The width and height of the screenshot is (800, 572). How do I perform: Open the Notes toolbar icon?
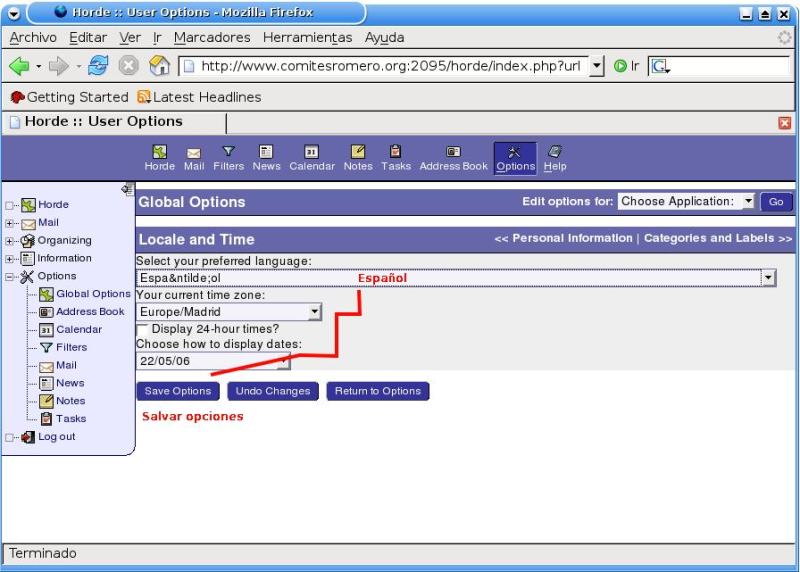pyautogui.click(x=358, y=157)
